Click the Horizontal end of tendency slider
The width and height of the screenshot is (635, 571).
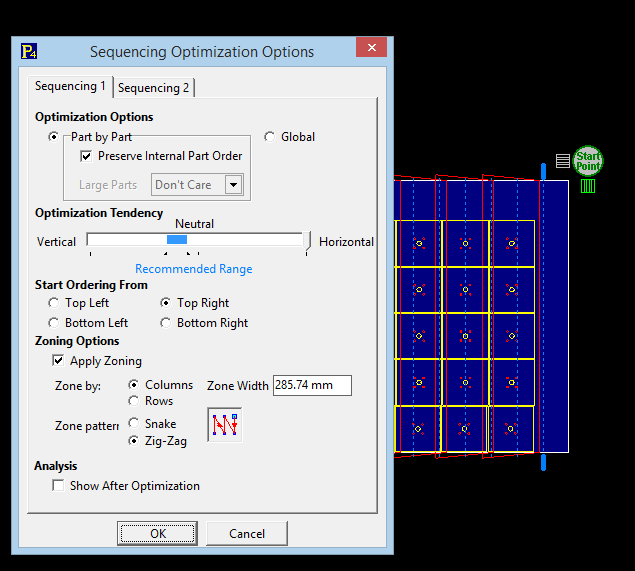[x=346, y=242]
